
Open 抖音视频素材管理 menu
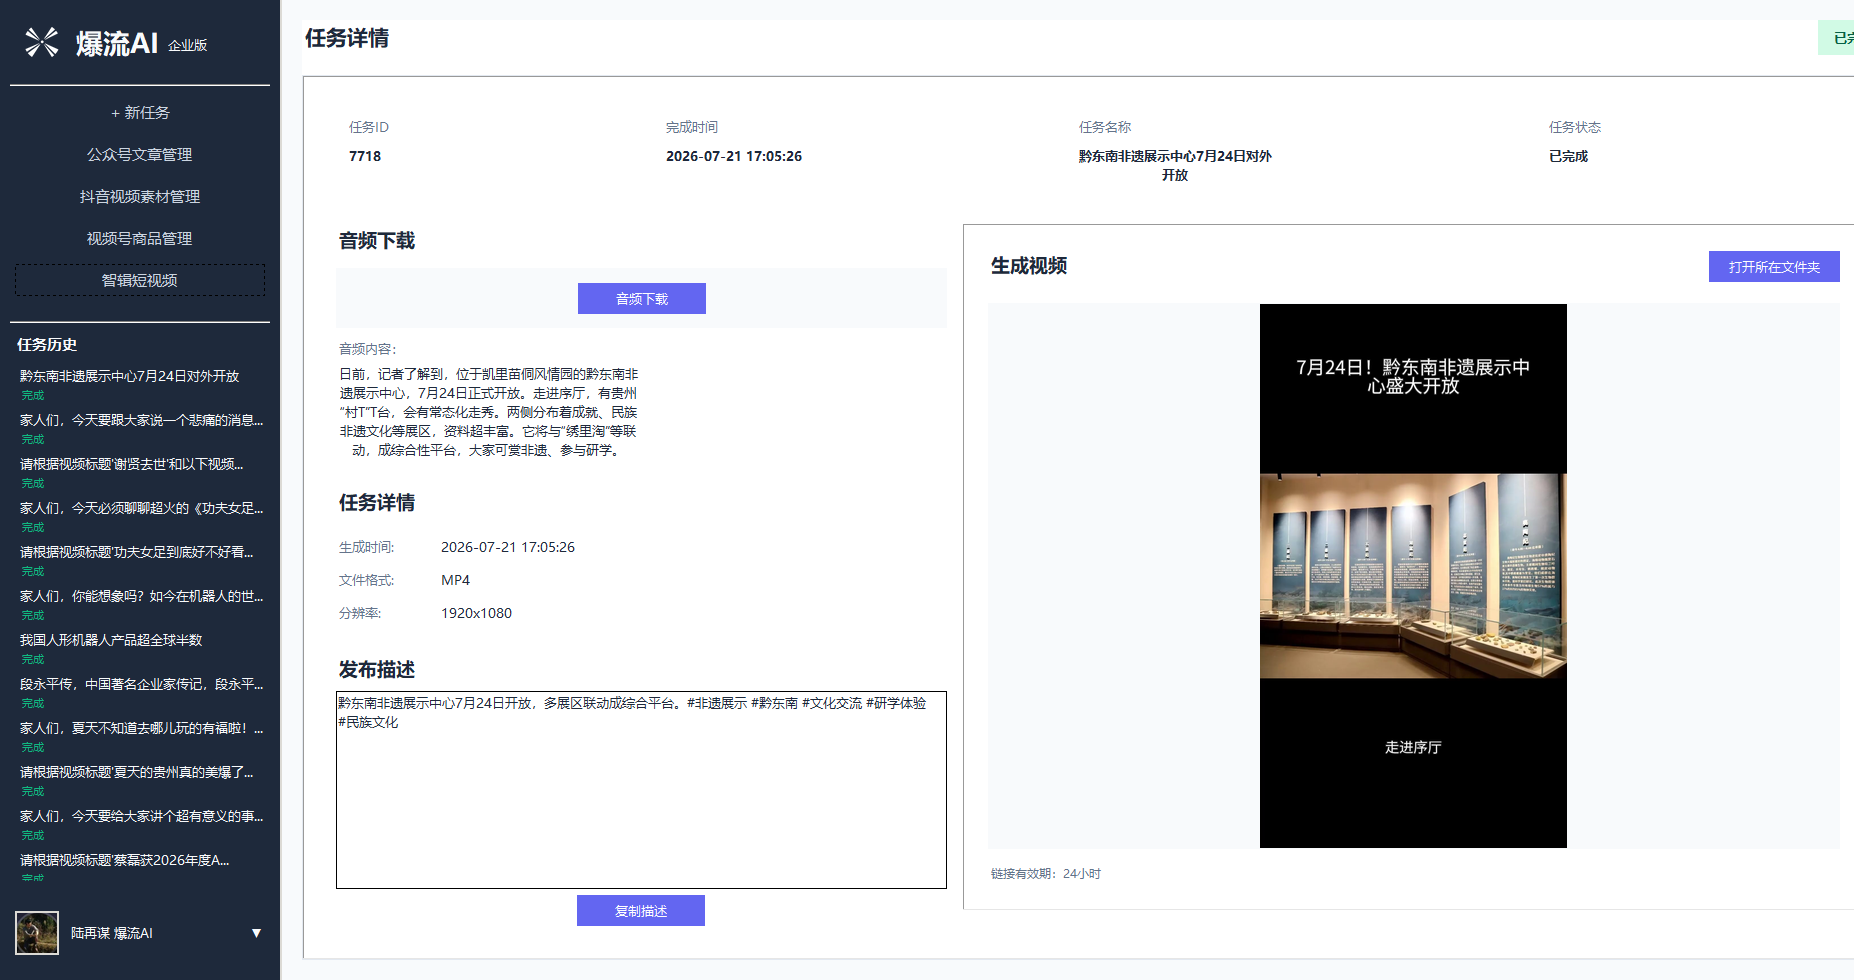pos(140,197)
